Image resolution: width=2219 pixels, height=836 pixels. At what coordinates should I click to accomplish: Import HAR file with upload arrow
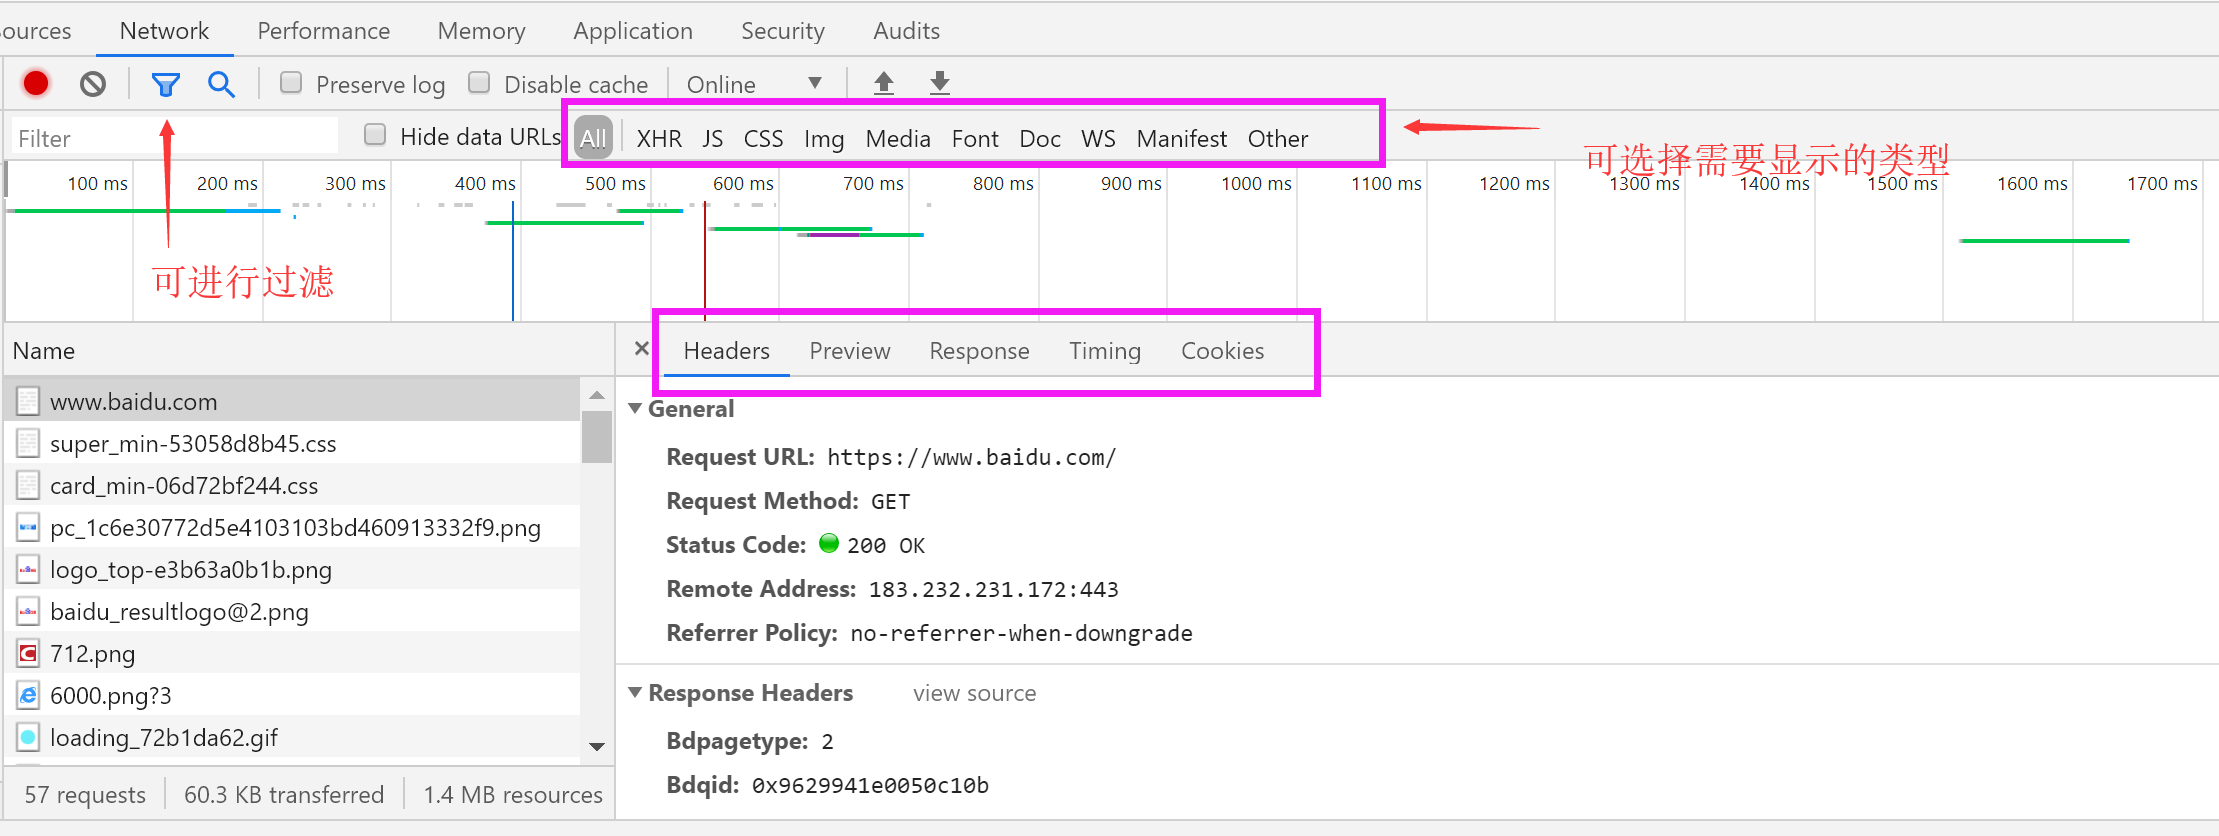pos(884,83)
